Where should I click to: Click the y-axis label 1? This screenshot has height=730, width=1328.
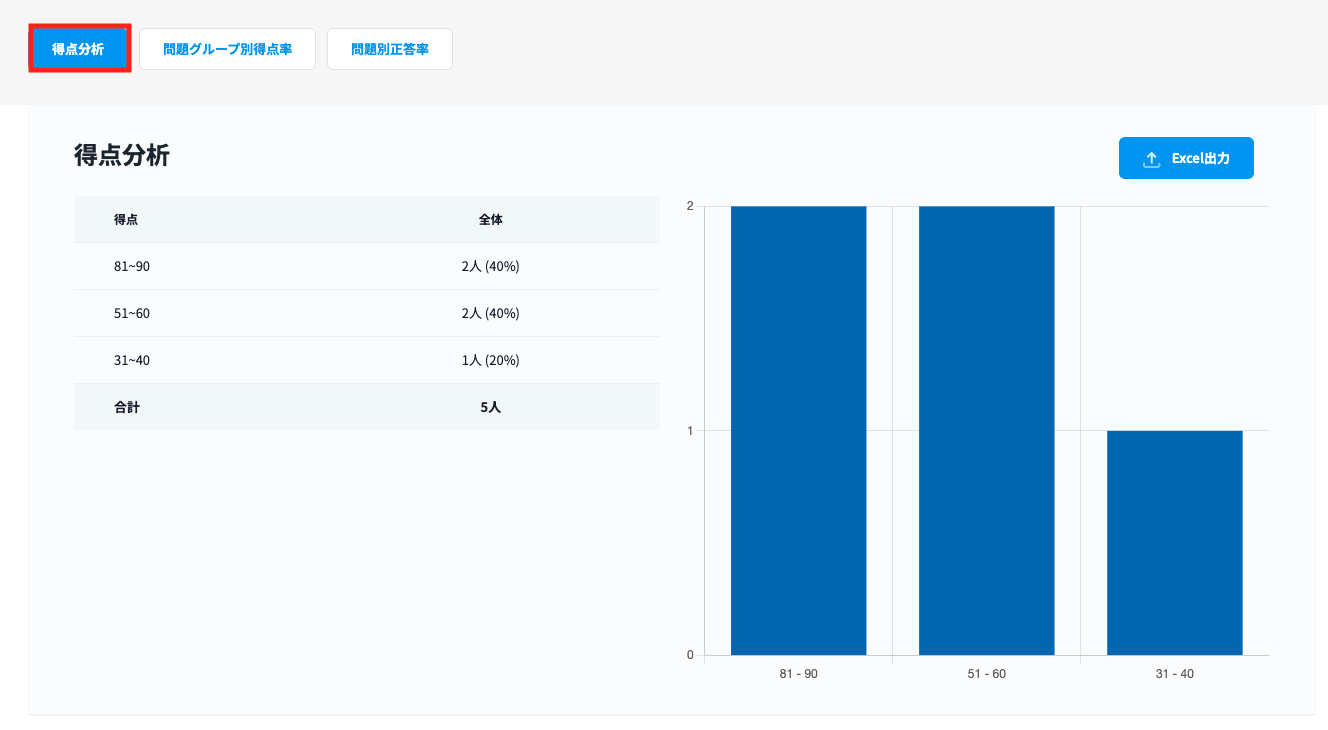[x=690, y=431]
